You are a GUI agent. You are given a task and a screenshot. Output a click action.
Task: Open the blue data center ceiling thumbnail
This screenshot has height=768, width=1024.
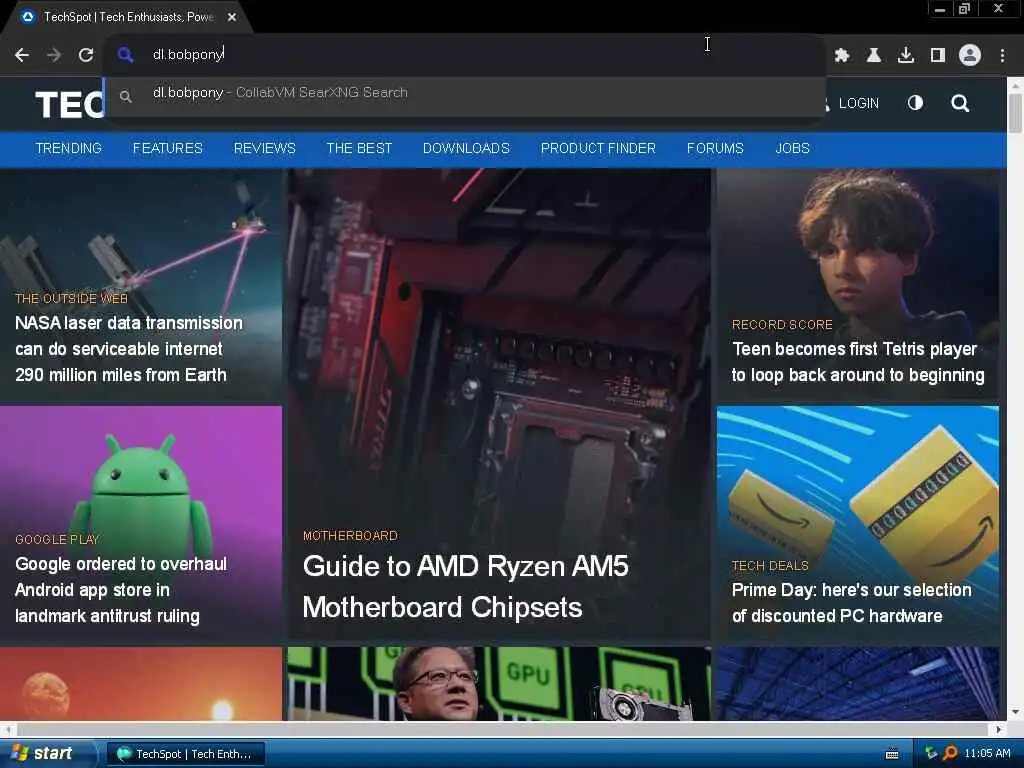(x=857, y=684)
